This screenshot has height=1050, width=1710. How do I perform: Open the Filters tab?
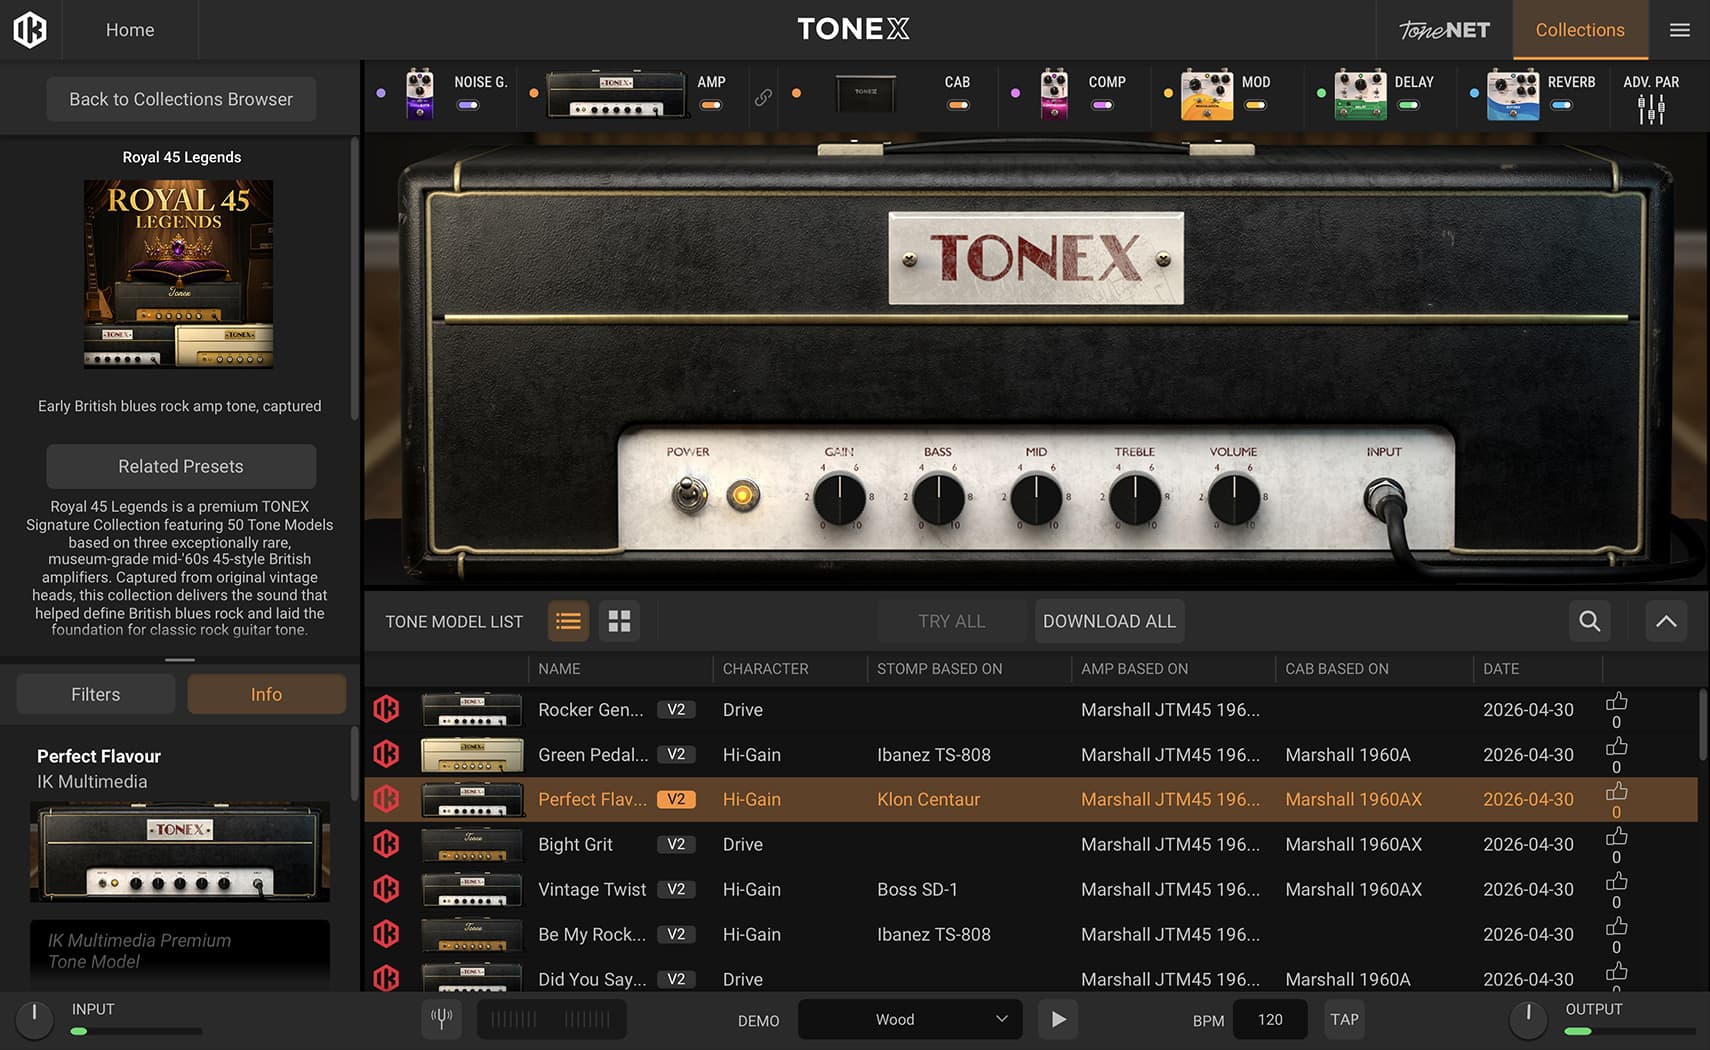[96, 694]
